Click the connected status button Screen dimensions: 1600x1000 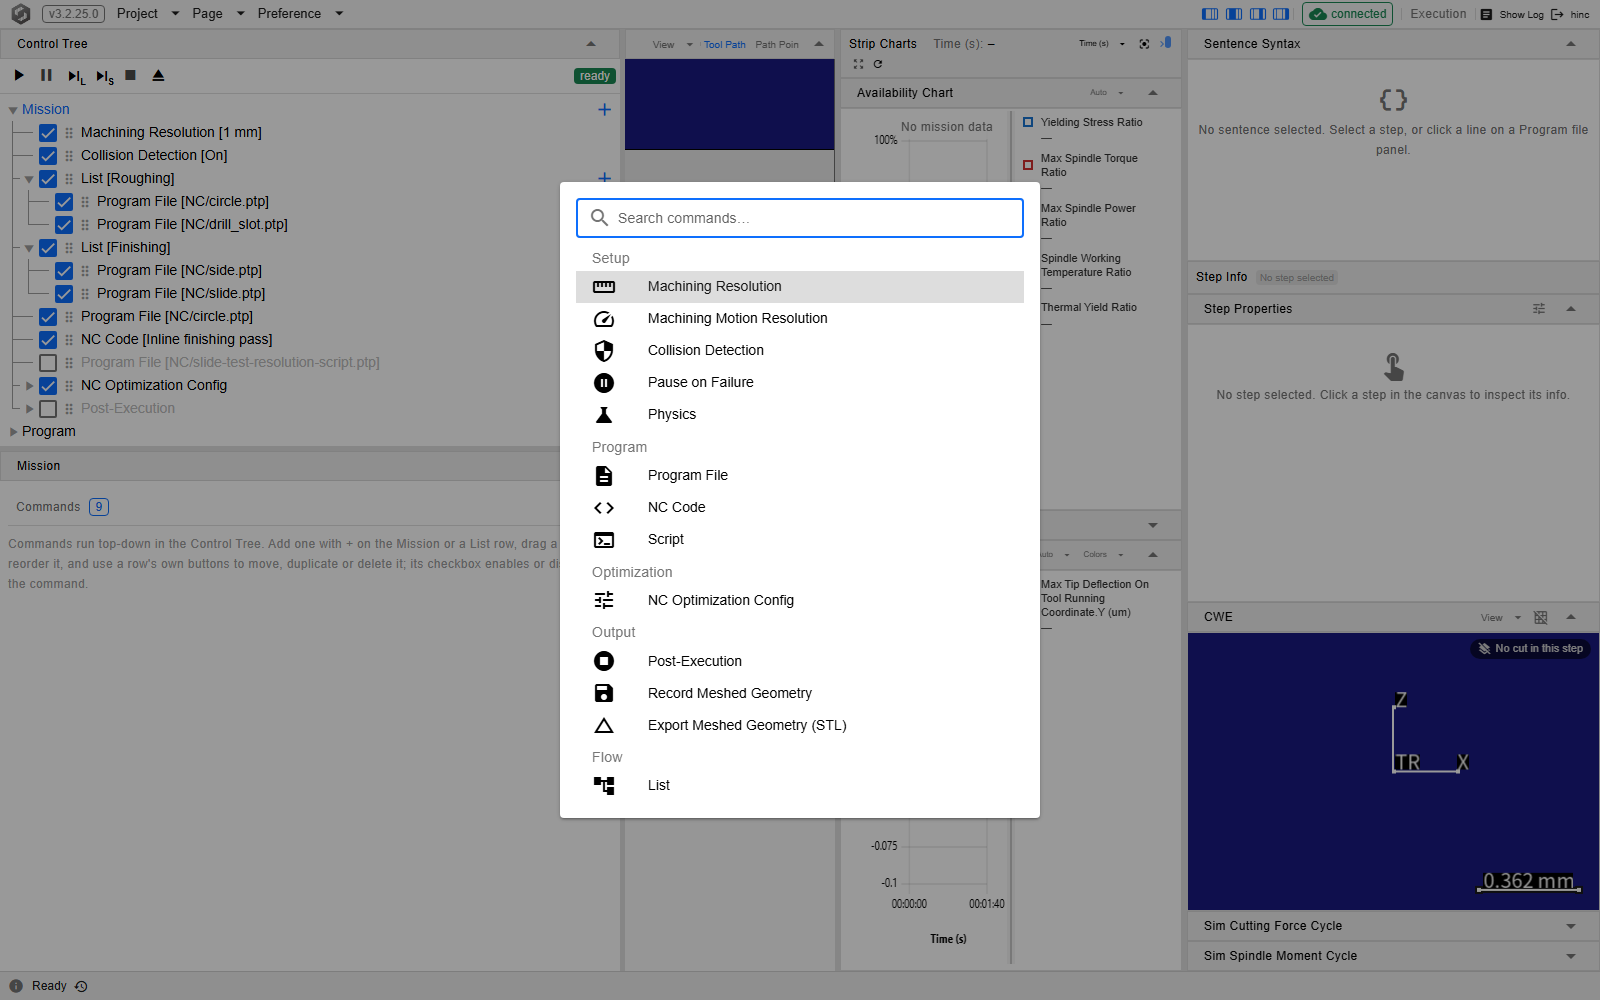tap(1347, 14)
